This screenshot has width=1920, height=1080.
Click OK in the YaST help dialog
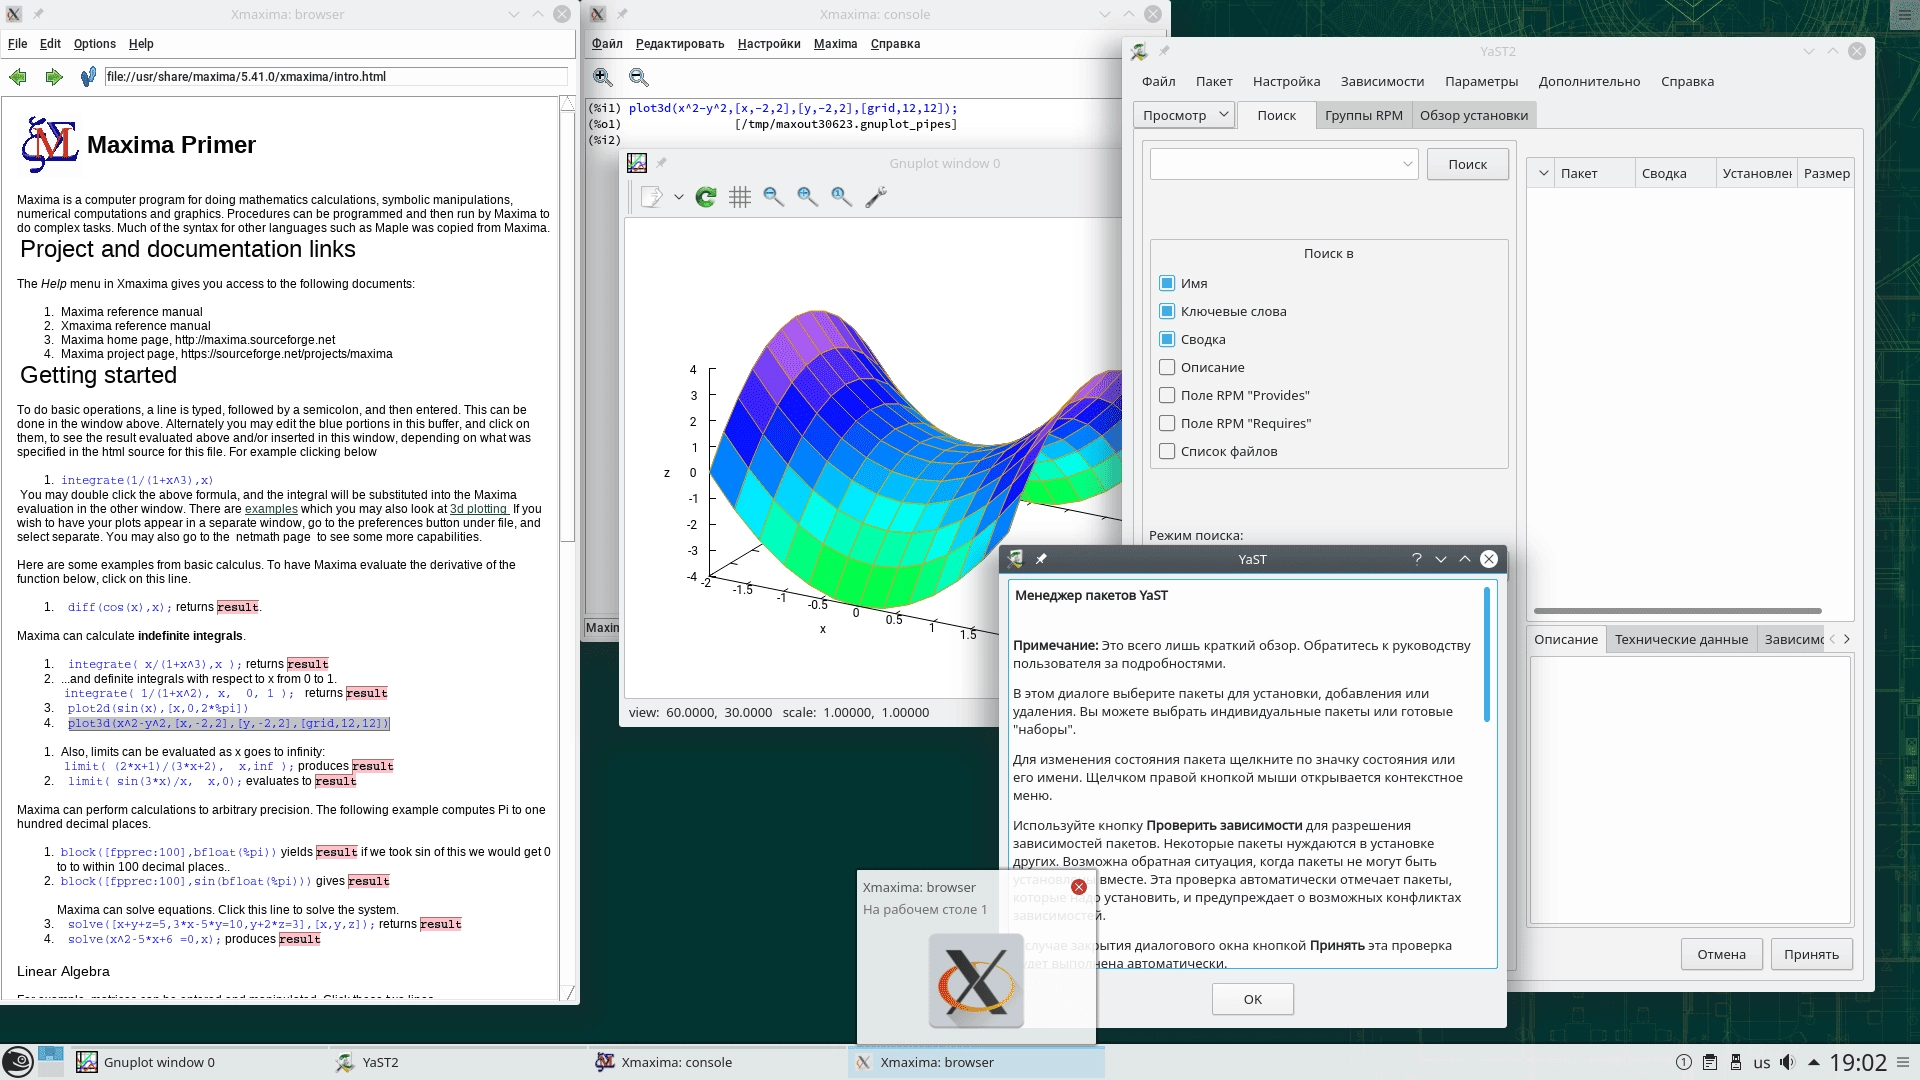click(1252, 999)
